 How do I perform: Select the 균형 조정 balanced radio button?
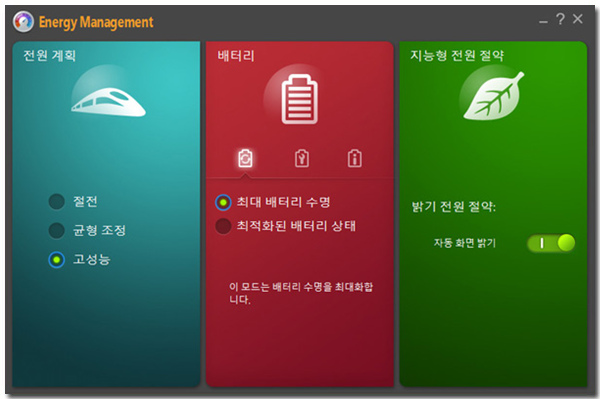click(x=57, y=230)
